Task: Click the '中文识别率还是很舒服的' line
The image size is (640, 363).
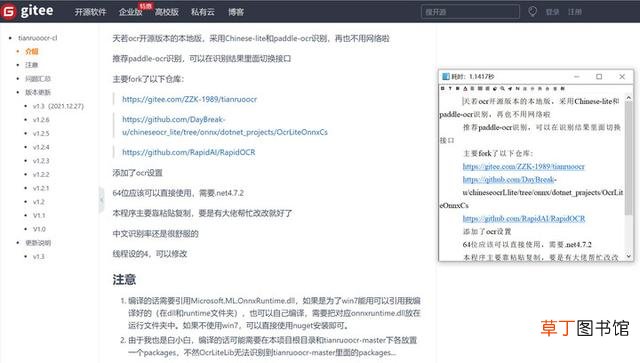Action: (156, 234)
